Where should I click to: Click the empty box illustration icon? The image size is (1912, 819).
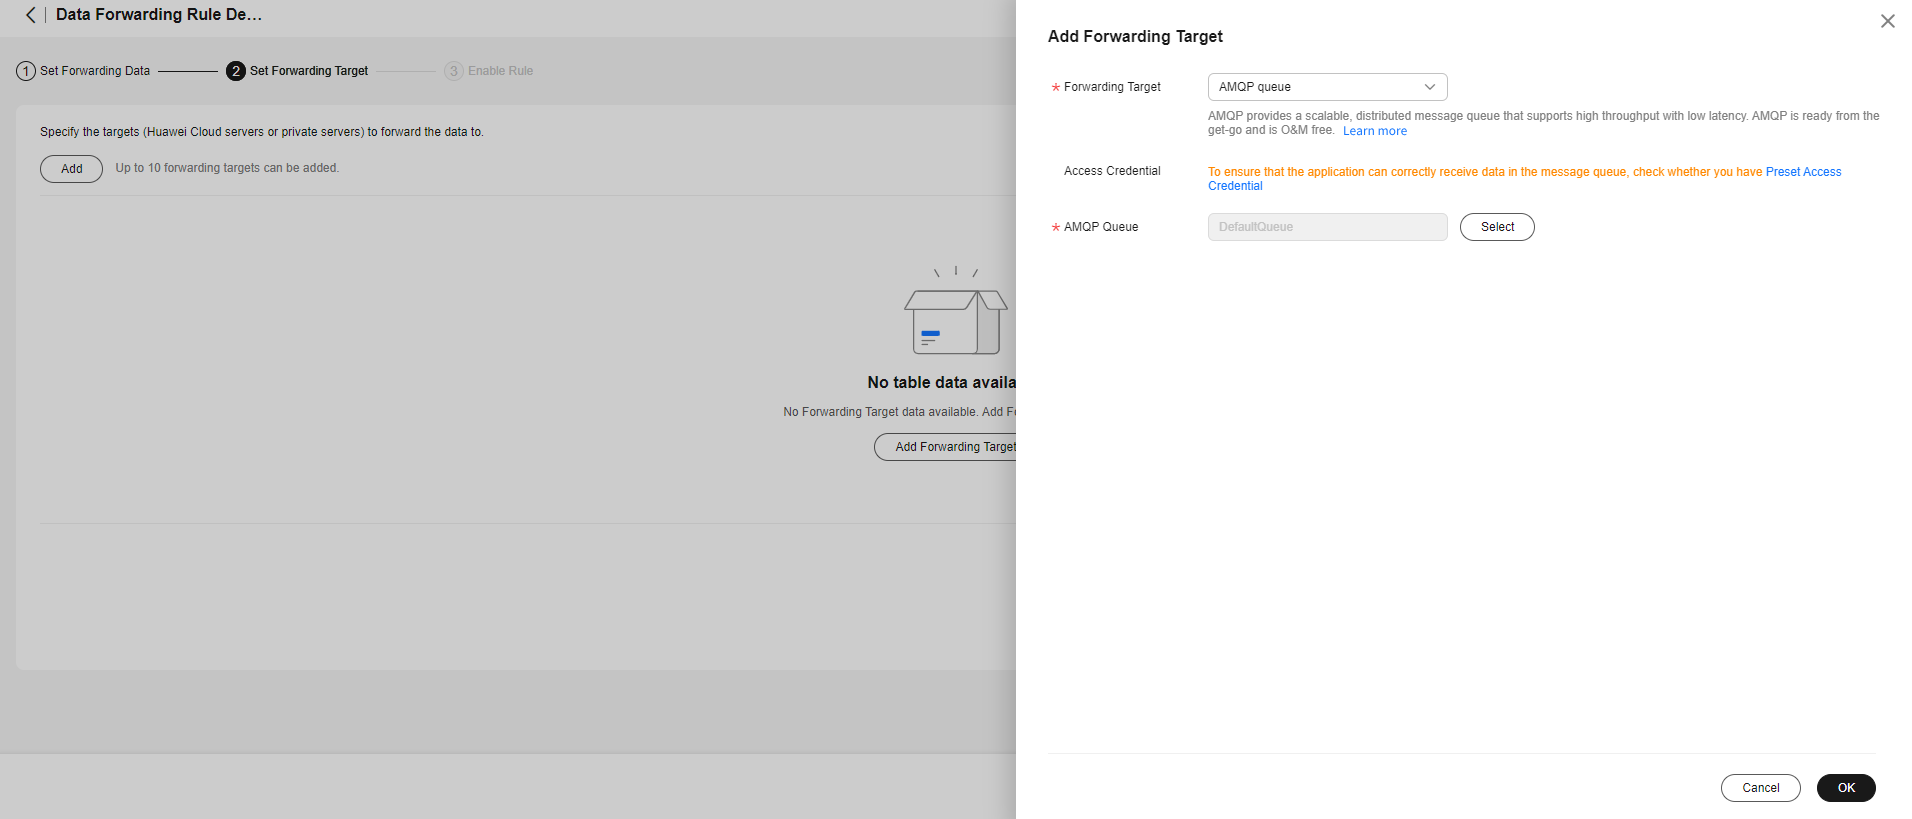coord(956,311)
